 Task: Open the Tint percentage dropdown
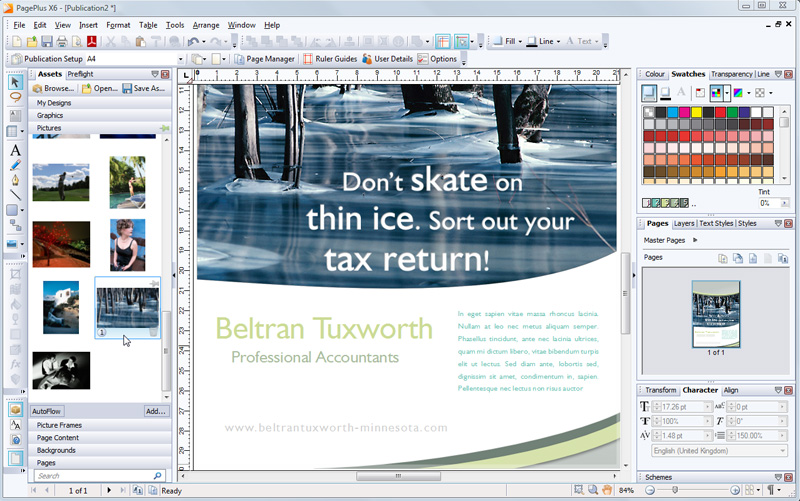785,203
